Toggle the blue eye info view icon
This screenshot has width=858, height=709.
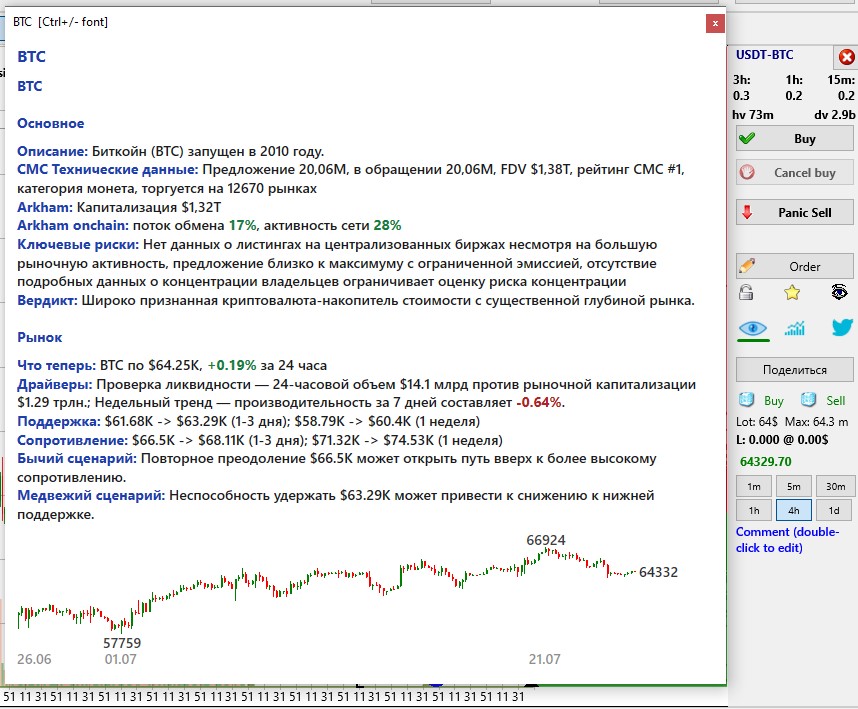753,328
